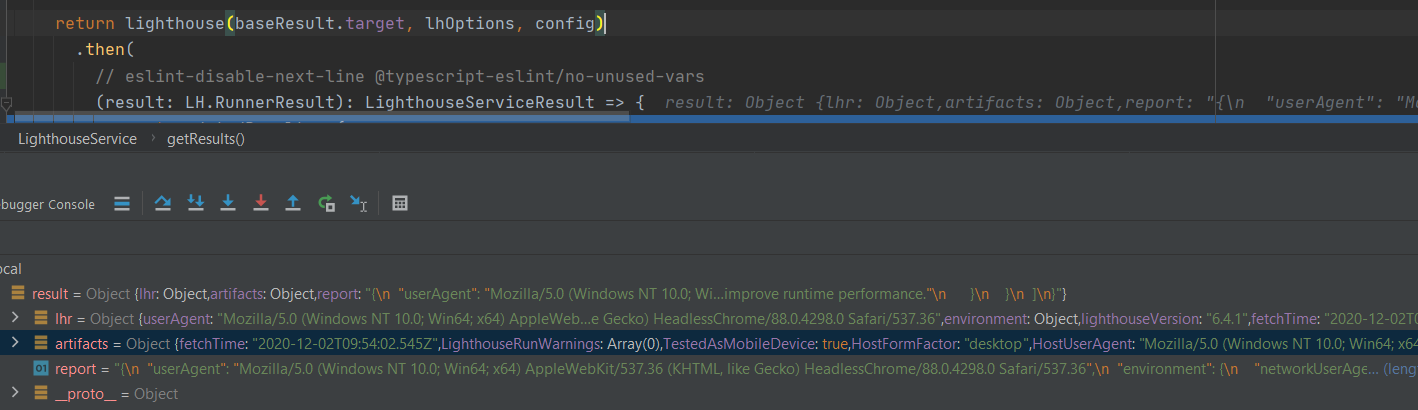Expand the artifacts object node
Screen dimensions: 1418x410
[x=14, y=344]
